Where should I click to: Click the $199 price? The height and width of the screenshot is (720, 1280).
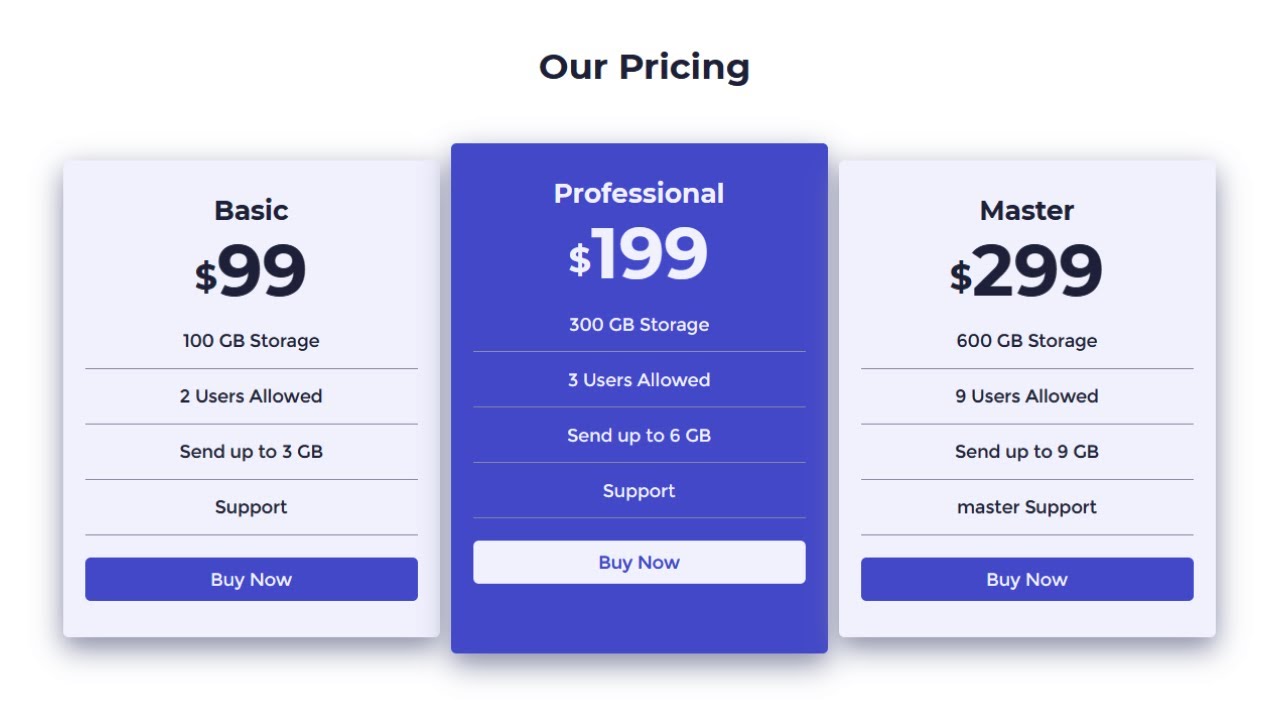point(639,255)
